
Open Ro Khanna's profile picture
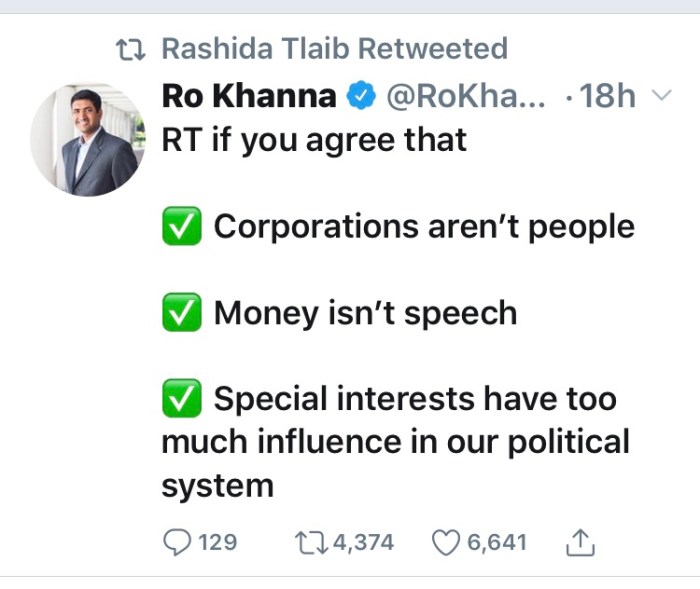tap(84, 139)
